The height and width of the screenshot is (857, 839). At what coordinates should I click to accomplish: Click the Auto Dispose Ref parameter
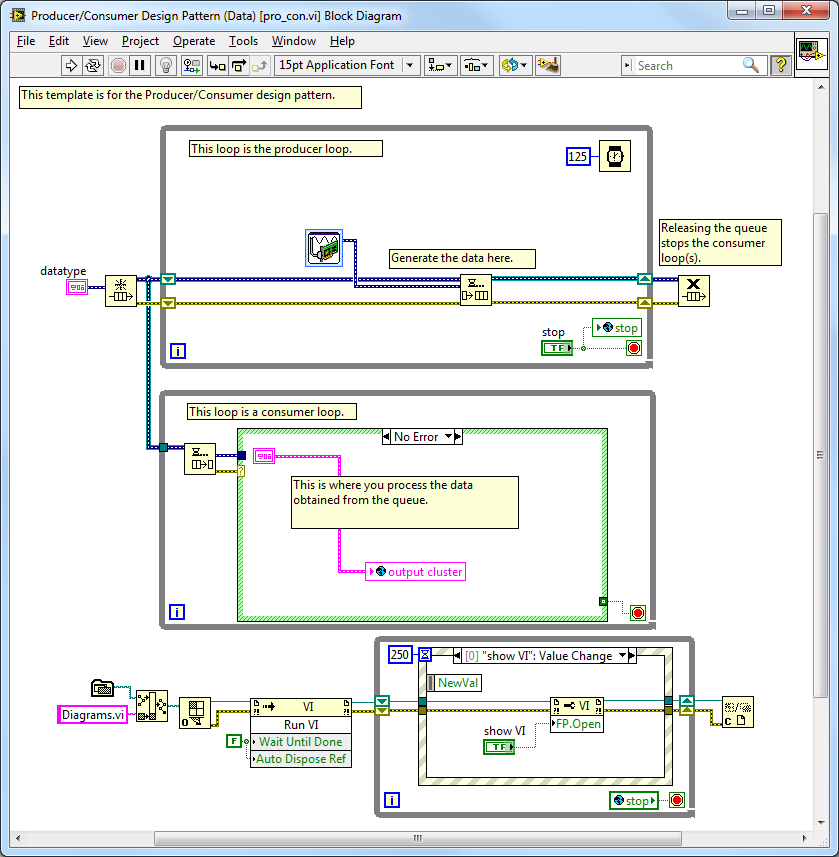[301, 759]
